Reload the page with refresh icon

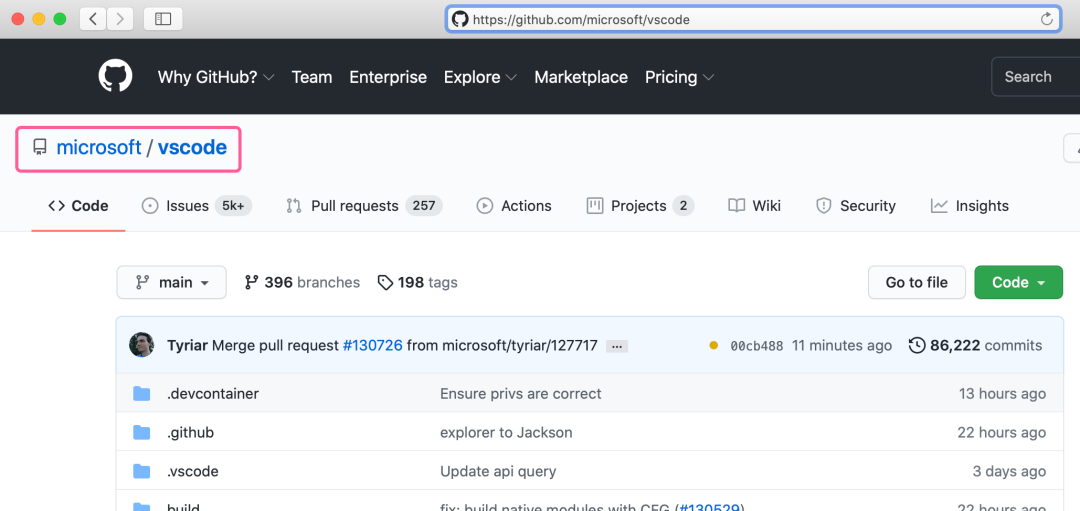(1047, 19)
